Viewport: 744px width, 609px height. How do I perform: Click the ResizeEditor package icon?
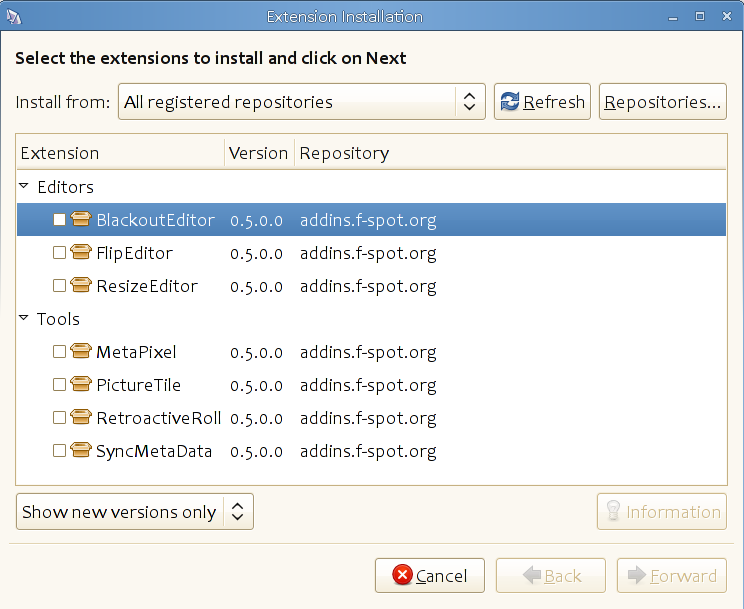click(81, 285)
